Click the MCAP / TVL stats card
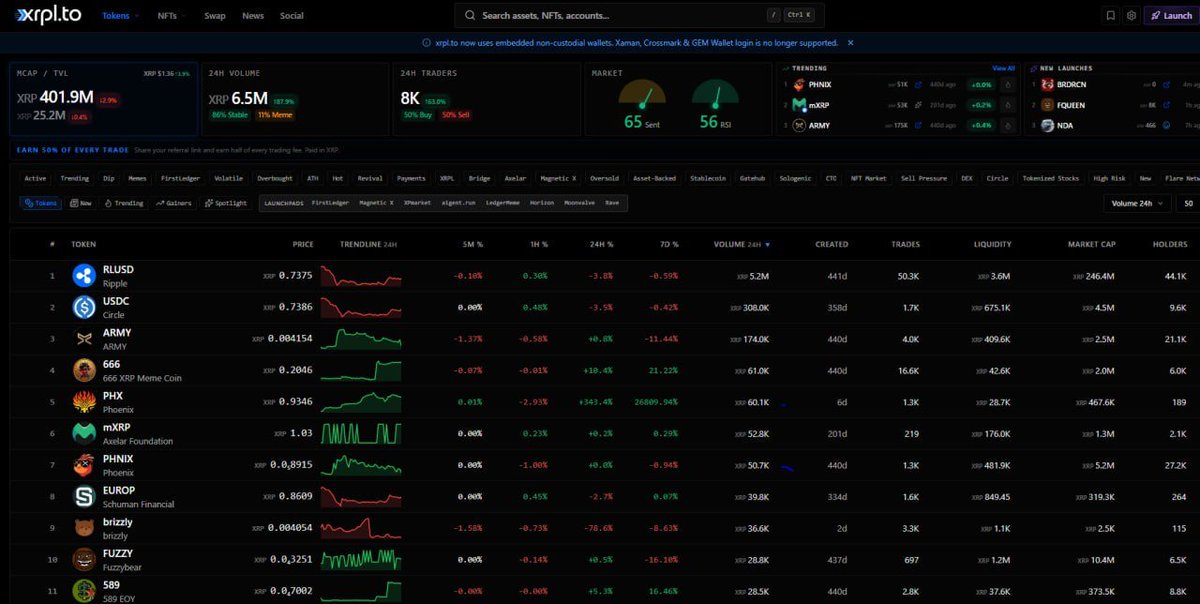This screenshot has height=604, width=1200. pos(103,99)
